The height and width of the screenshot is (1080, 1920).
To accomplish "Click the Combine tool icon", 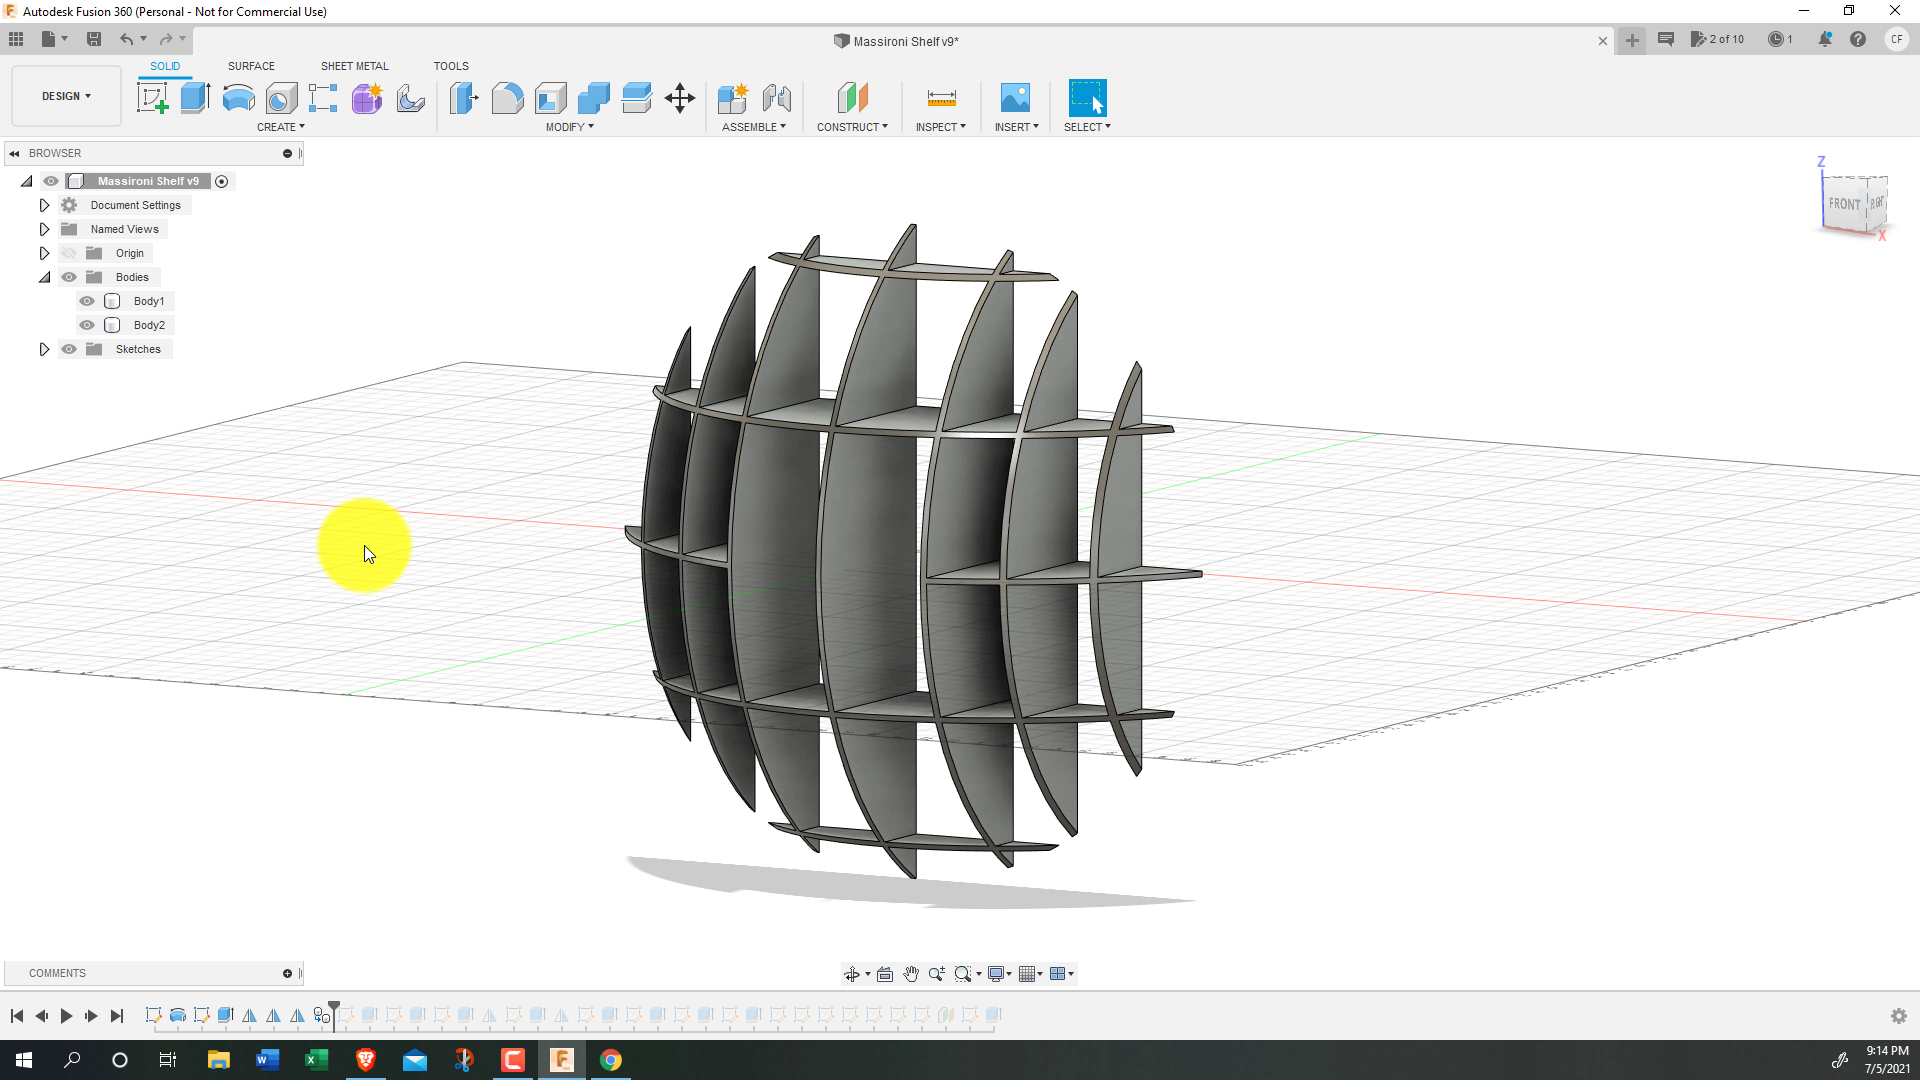I will [x=594, y=98].
